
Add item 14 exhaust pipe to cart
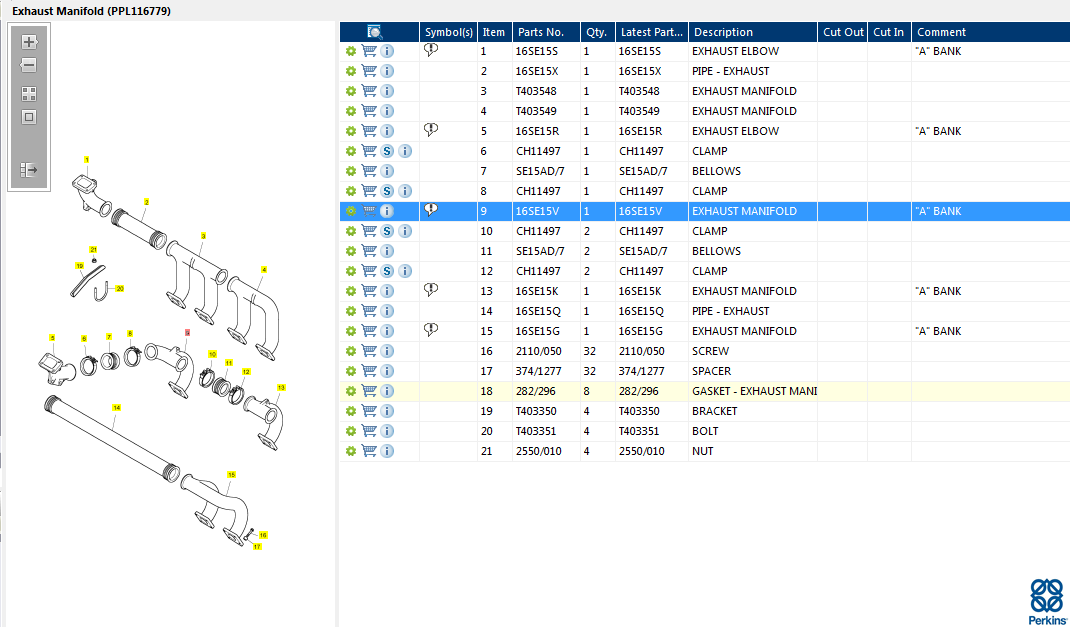(x=369, y=311)
